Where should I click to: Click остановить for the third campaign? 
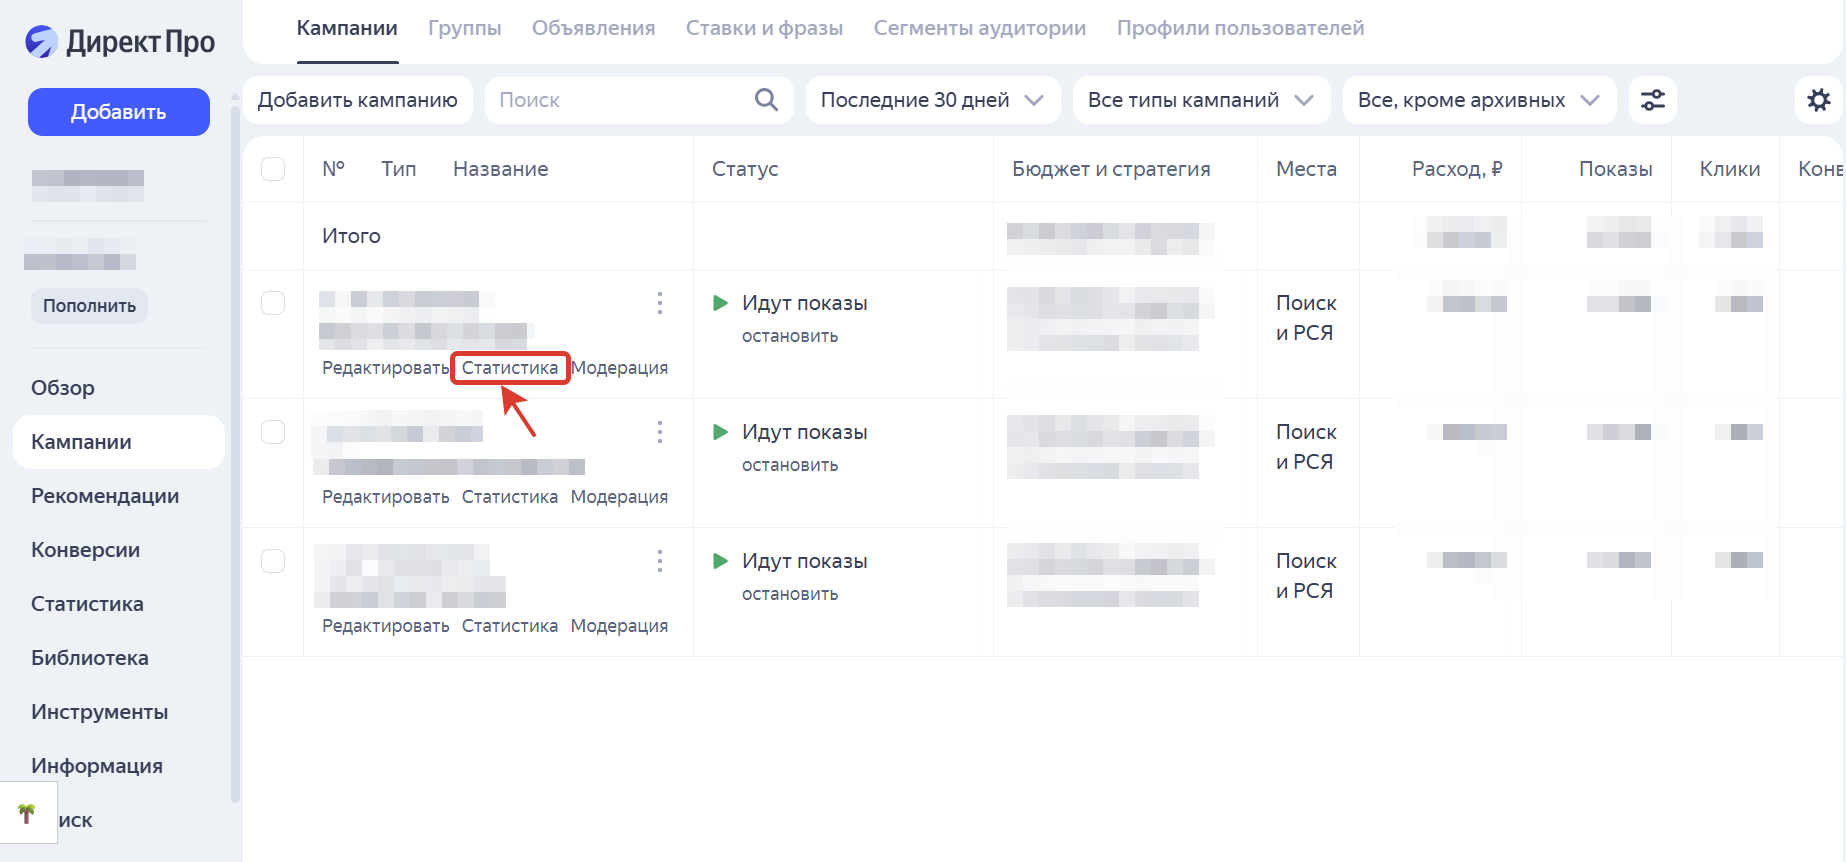click(x=790, y=594)
